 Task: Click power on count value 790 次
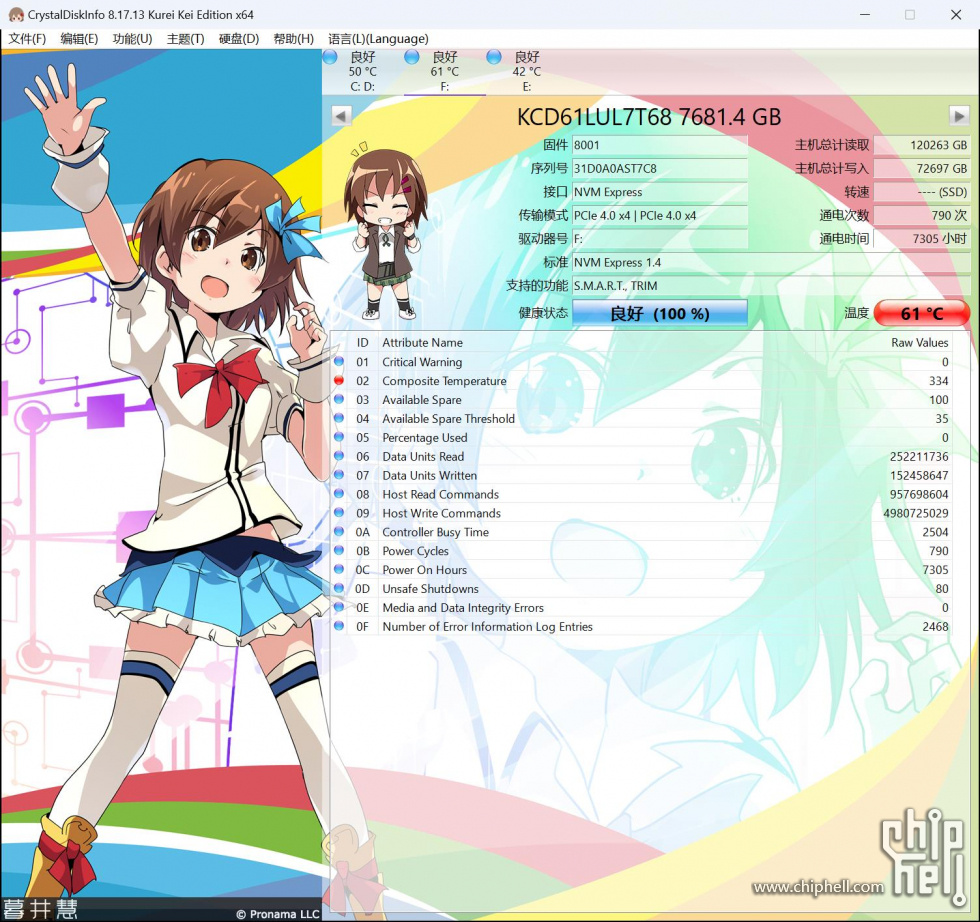pyautogui.click(x=922, y=215)
